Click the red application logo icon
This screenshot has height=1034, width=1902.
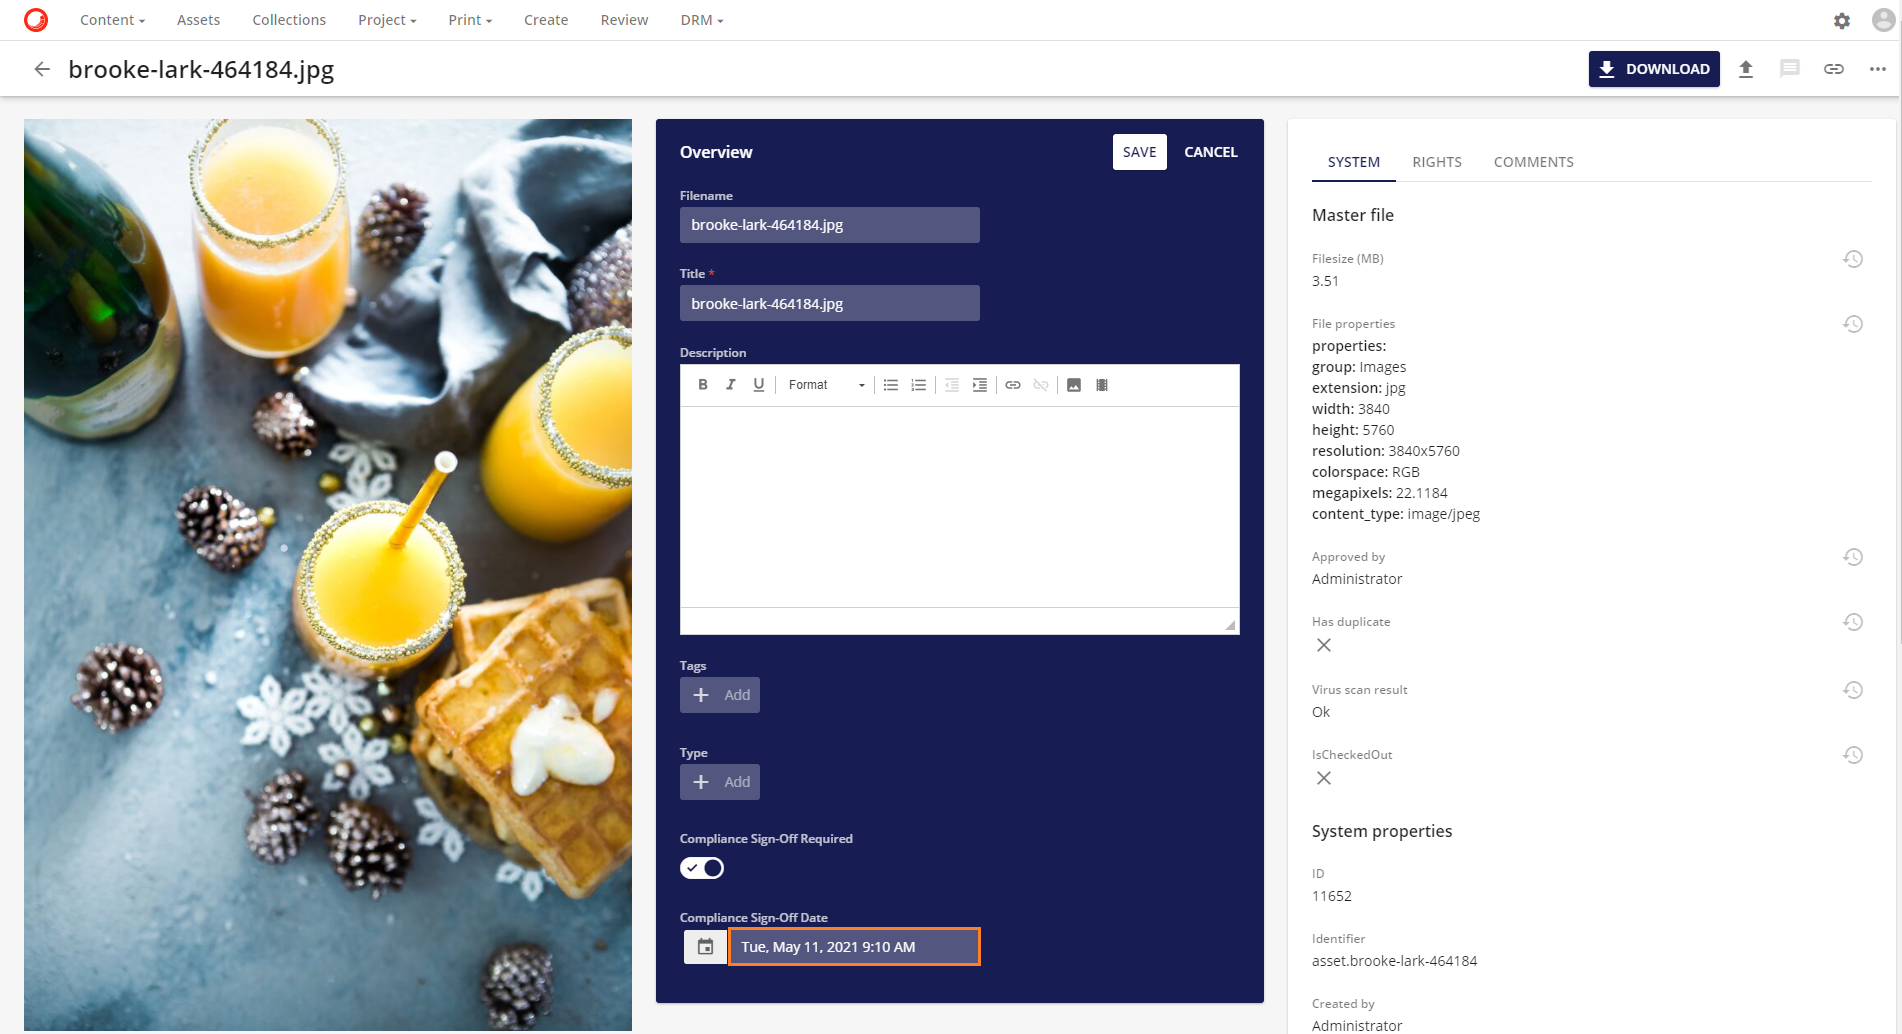point(36,20)
